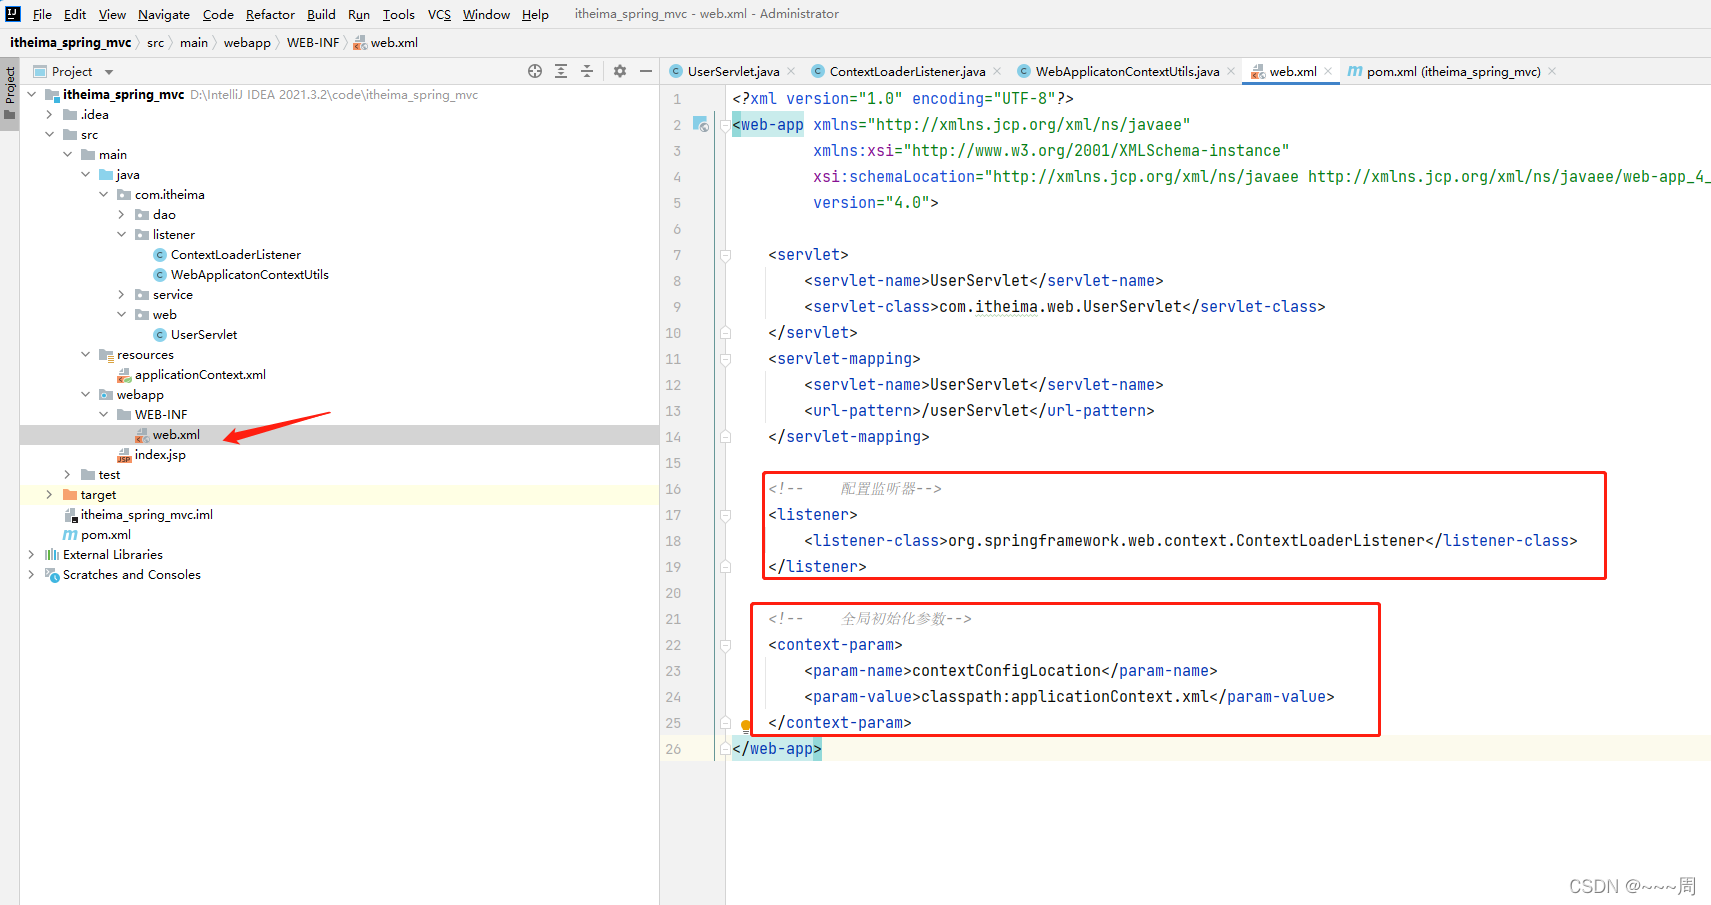The width and height of the screenshot is (1711, 905).
Task: Switch to the ContextLoaderListener.java tab
Action: (907, 71)
